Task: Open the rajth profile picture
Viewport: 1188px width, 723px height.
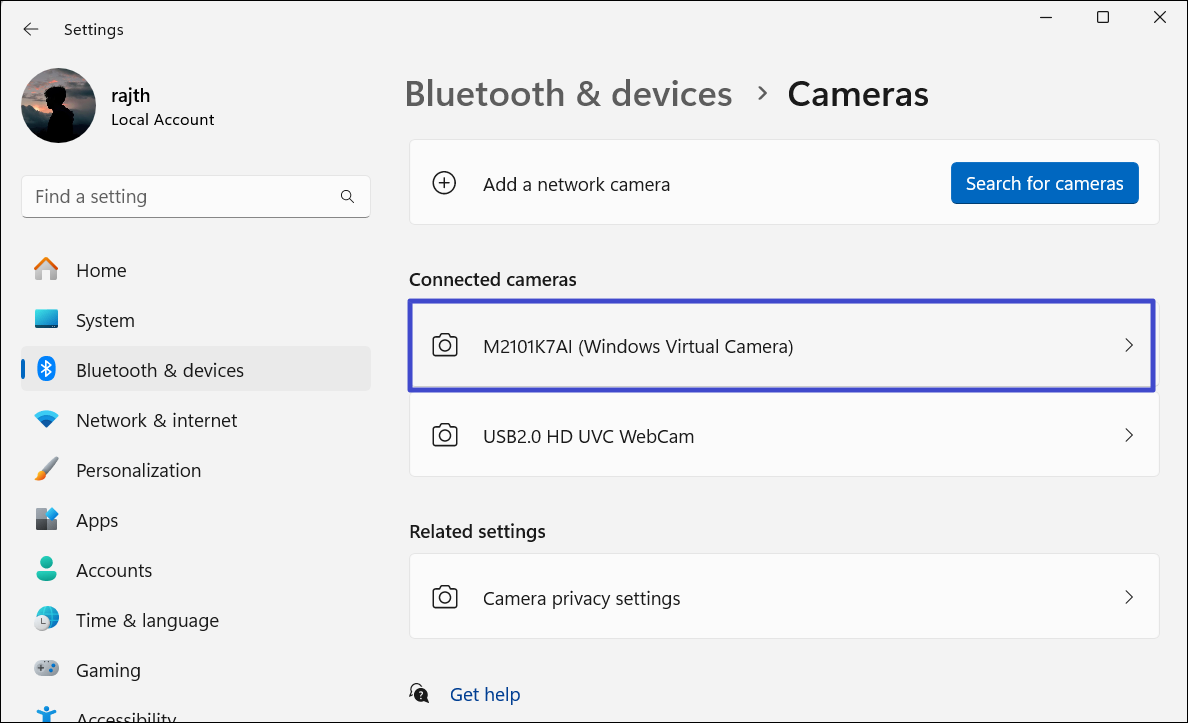Action: pyautogui.click(x=58, y=105)
